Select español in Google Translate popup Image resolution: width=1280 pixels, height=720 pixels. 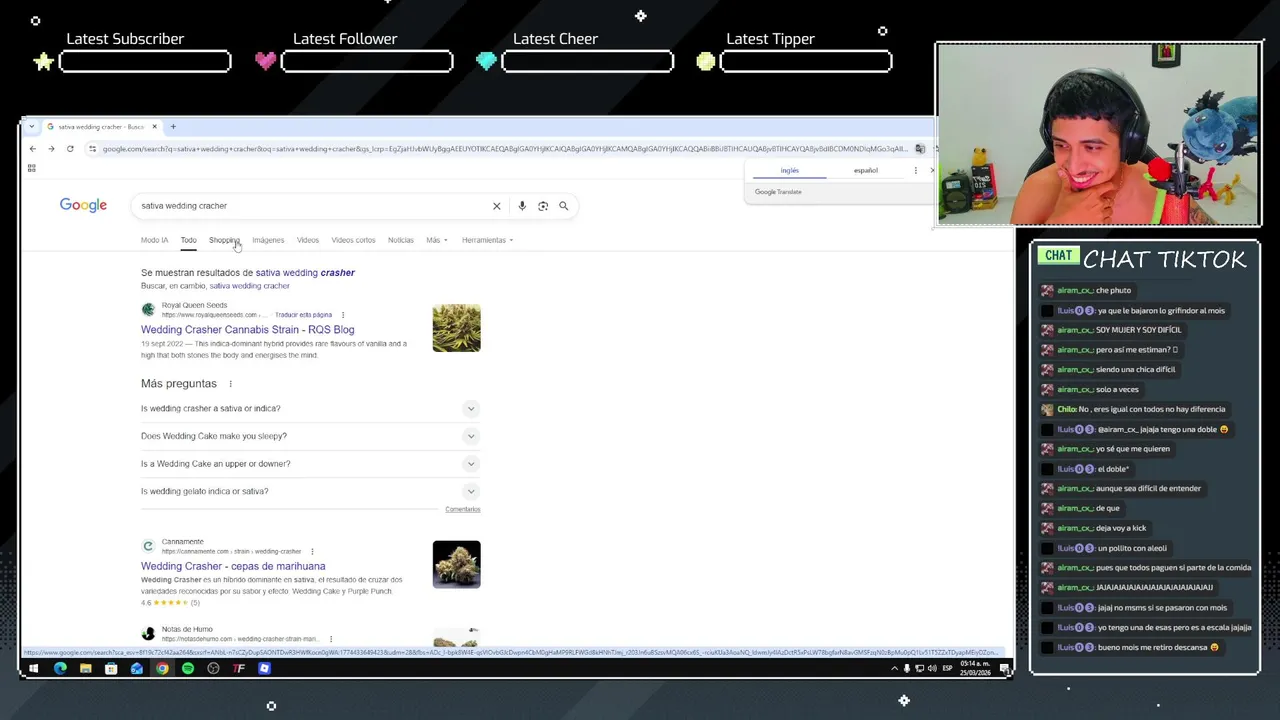tap(866, 171)
